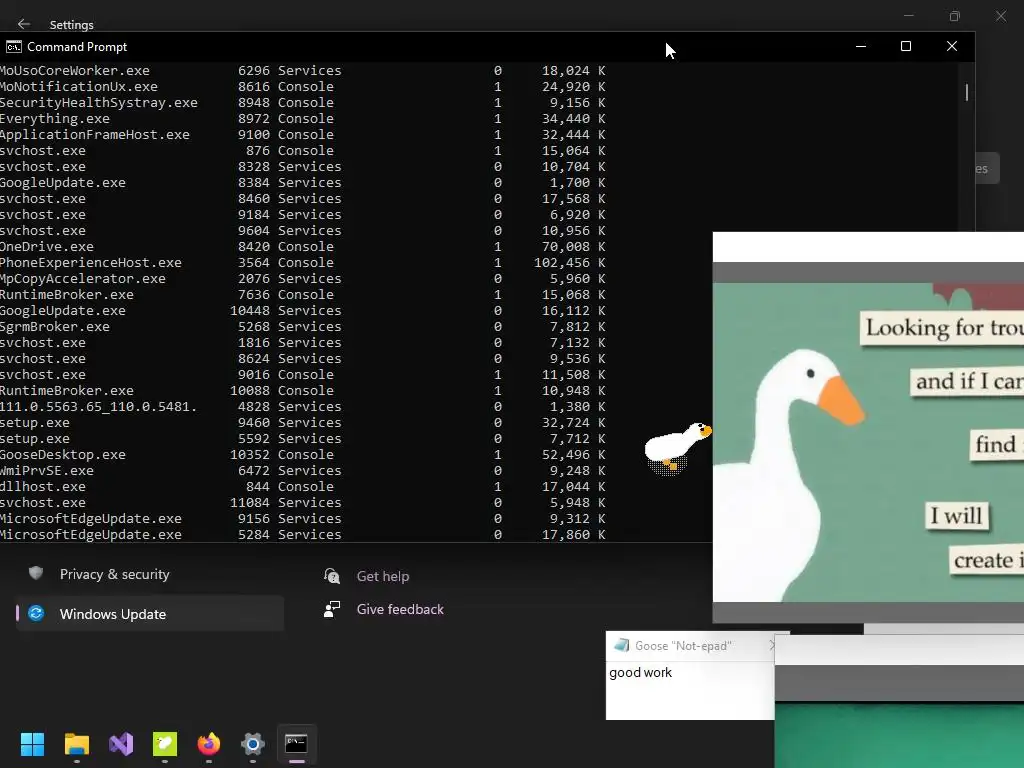Click the MoNotificationUx.exe entry

coord(78,87)
